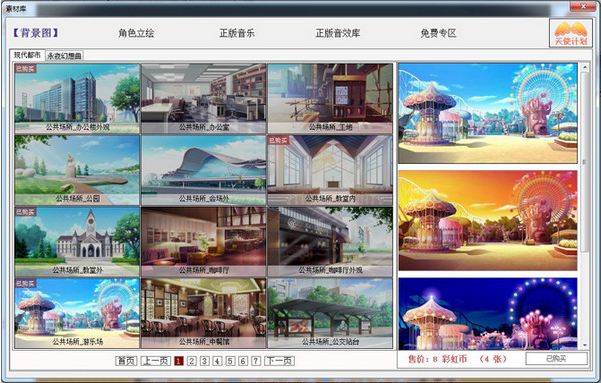The image size is (601, 383).
Task: Open the 免费专区 section
Action: (x=438, y=33)
